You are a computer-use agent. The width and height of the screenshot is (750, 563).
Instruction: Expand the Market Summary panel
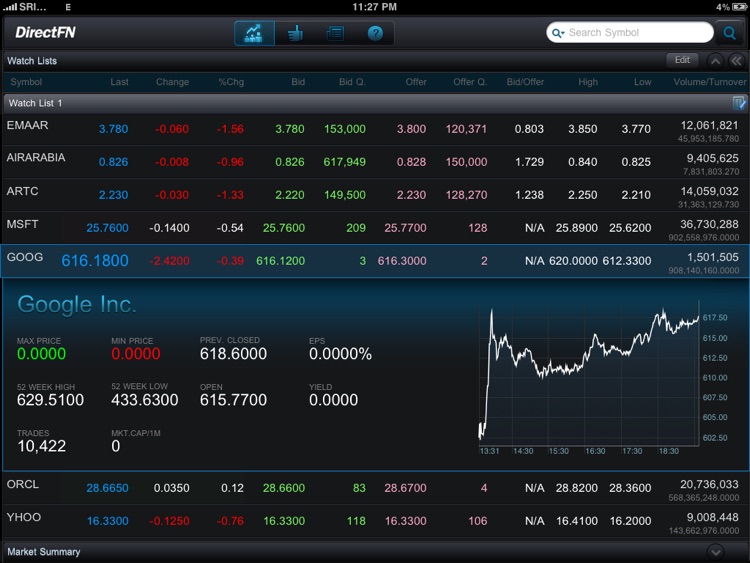(716, 552)
